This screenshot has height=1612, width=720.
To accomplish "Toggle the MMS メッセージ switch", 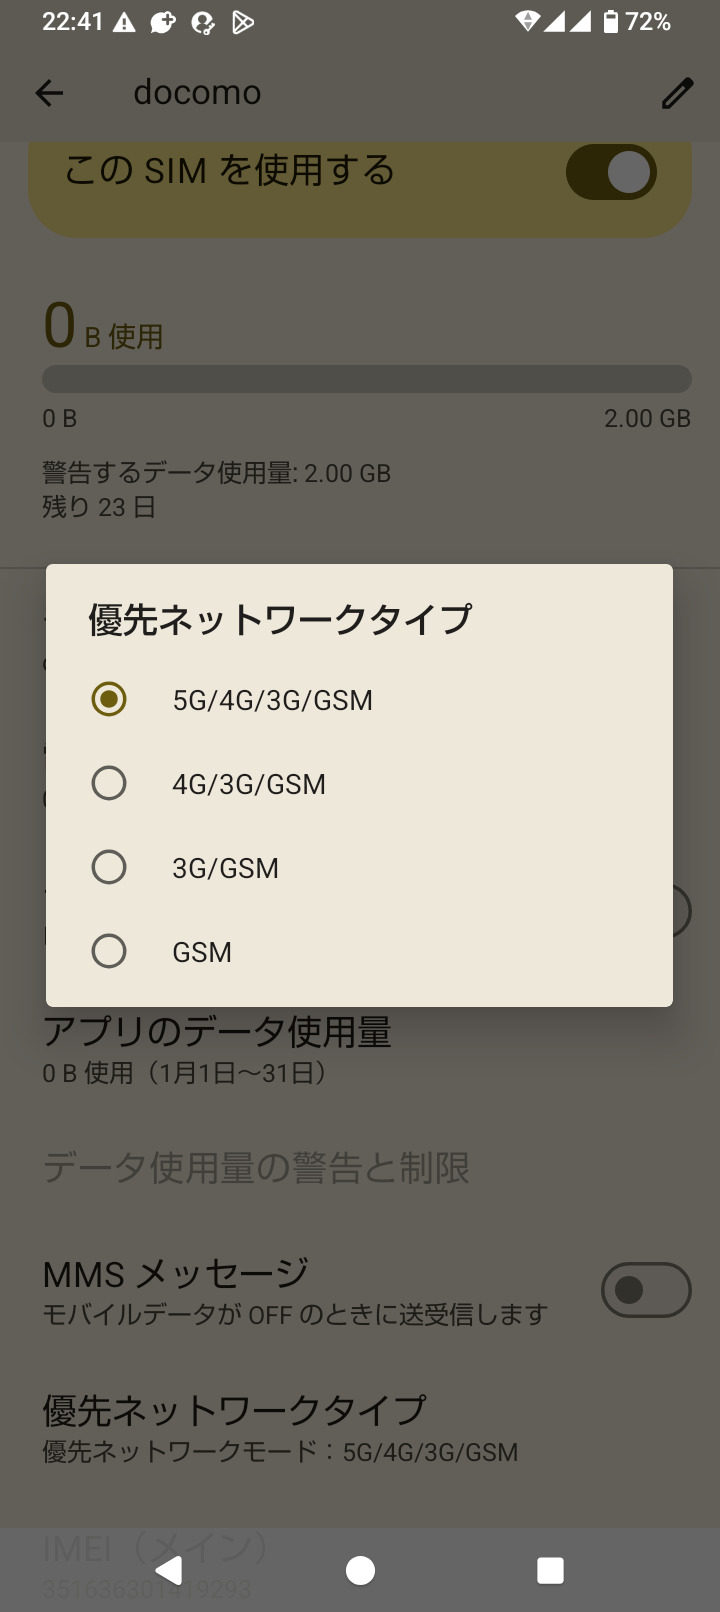I will pyautogui.click(x=645, y=1290).
